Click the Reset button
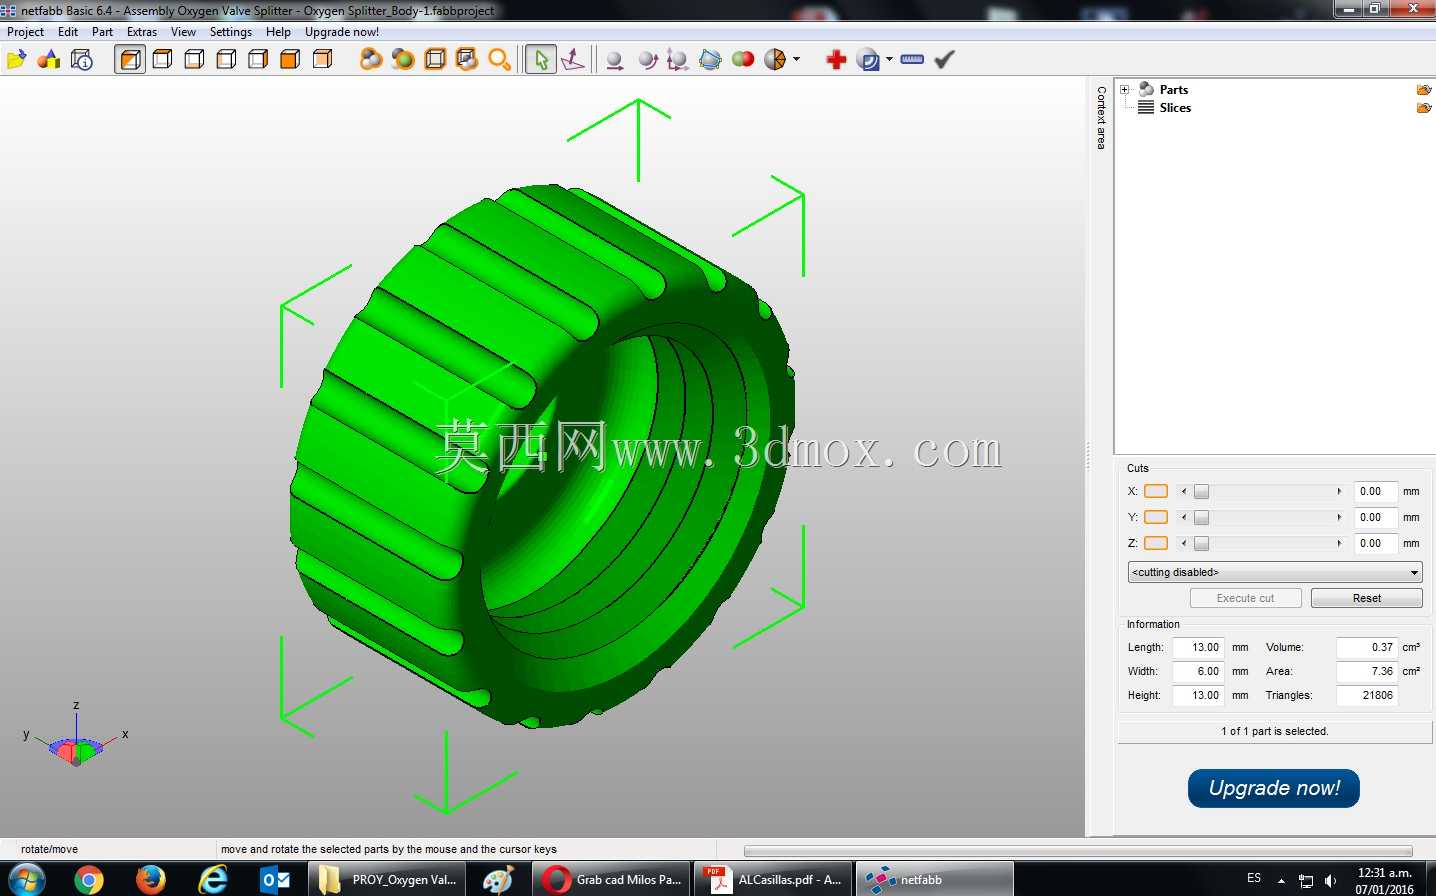The height and width of the screenshot is (896, 1436). (x=1366, y=598)
